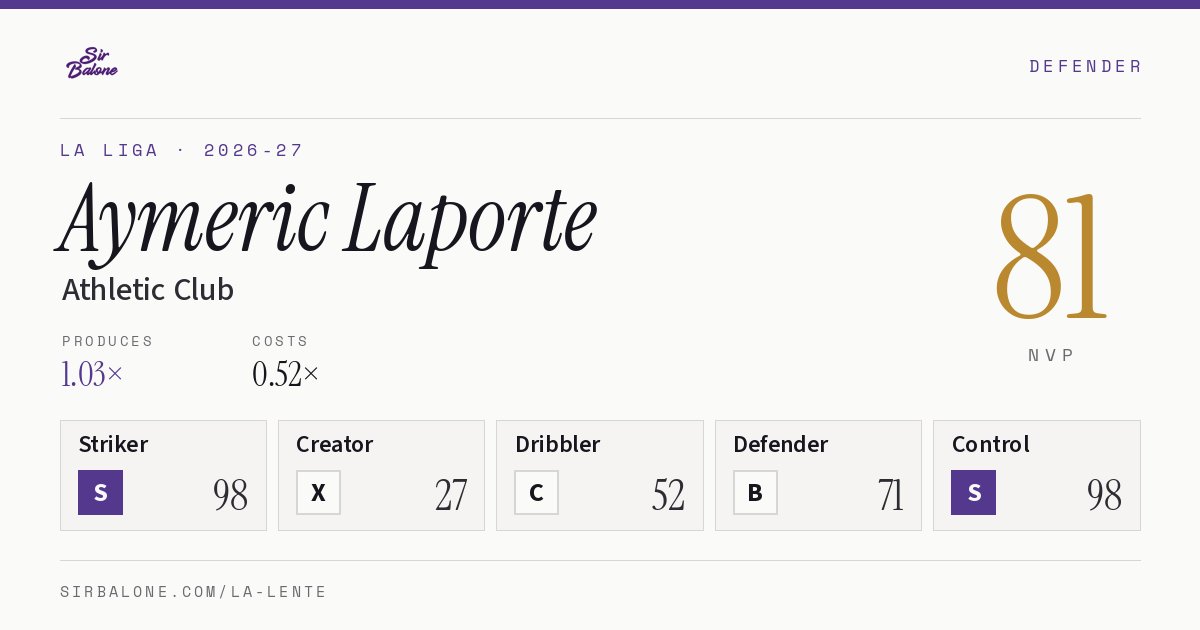Click the Defender card title

[x=780, y=444]
